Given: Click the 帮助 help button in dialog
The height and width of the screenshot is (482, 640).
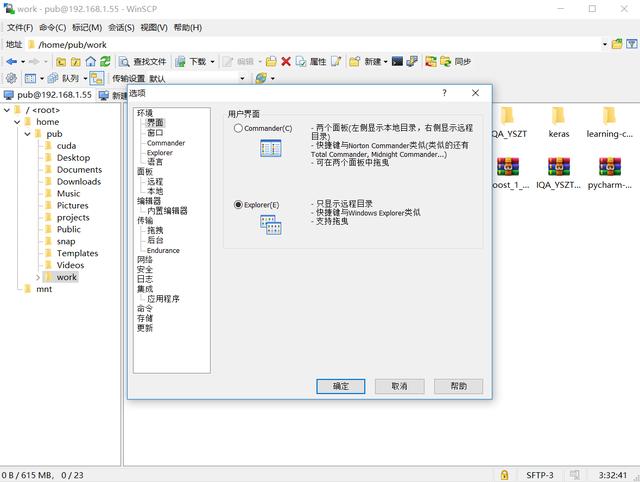Looking at the screenshot, I should tap(458, 386).
